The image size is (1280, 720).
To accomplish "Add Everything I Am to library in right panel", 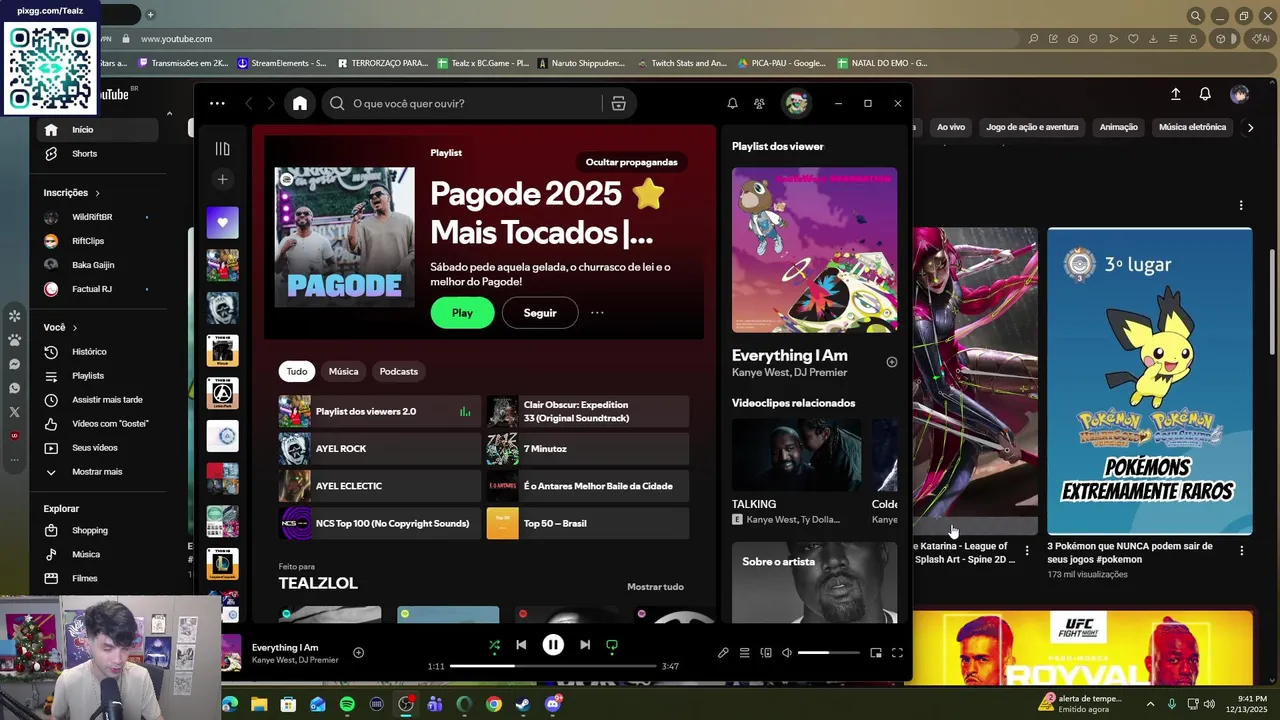I will point(891,362).
